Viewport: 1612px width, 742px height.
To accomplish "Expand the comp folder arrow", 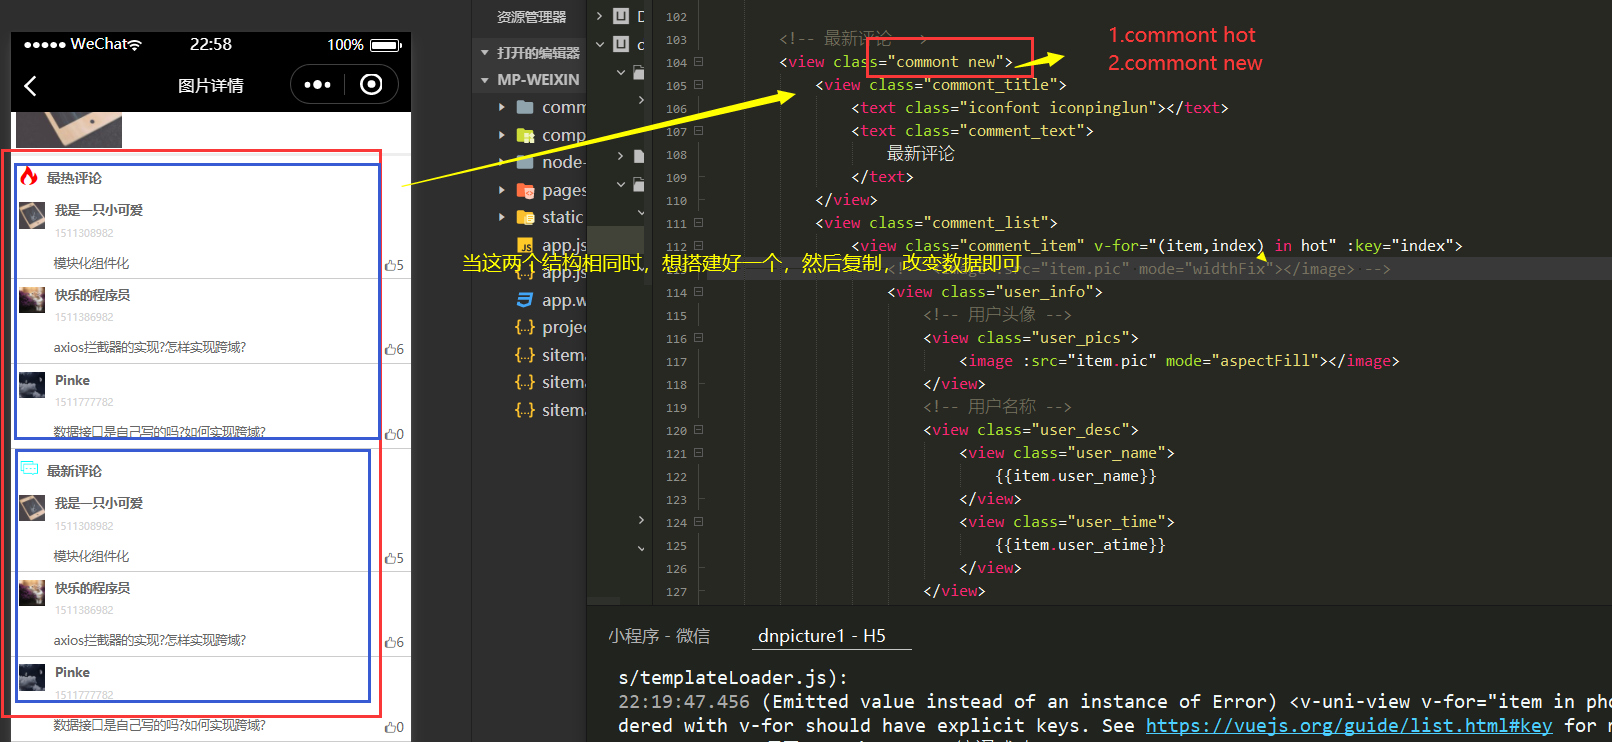I will click(502, 135).
